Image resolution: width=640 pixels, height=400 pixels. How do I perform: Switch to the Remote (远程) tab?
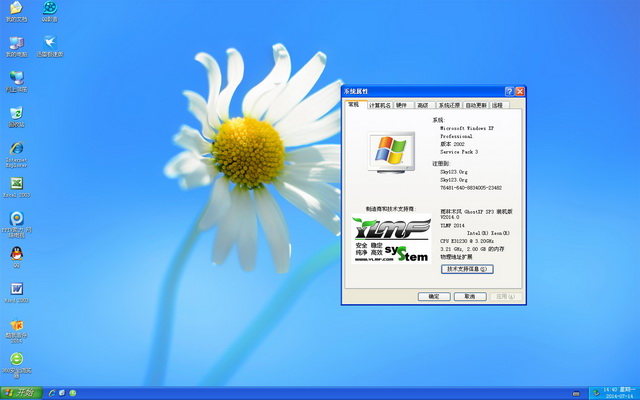[x=498, y=105]
